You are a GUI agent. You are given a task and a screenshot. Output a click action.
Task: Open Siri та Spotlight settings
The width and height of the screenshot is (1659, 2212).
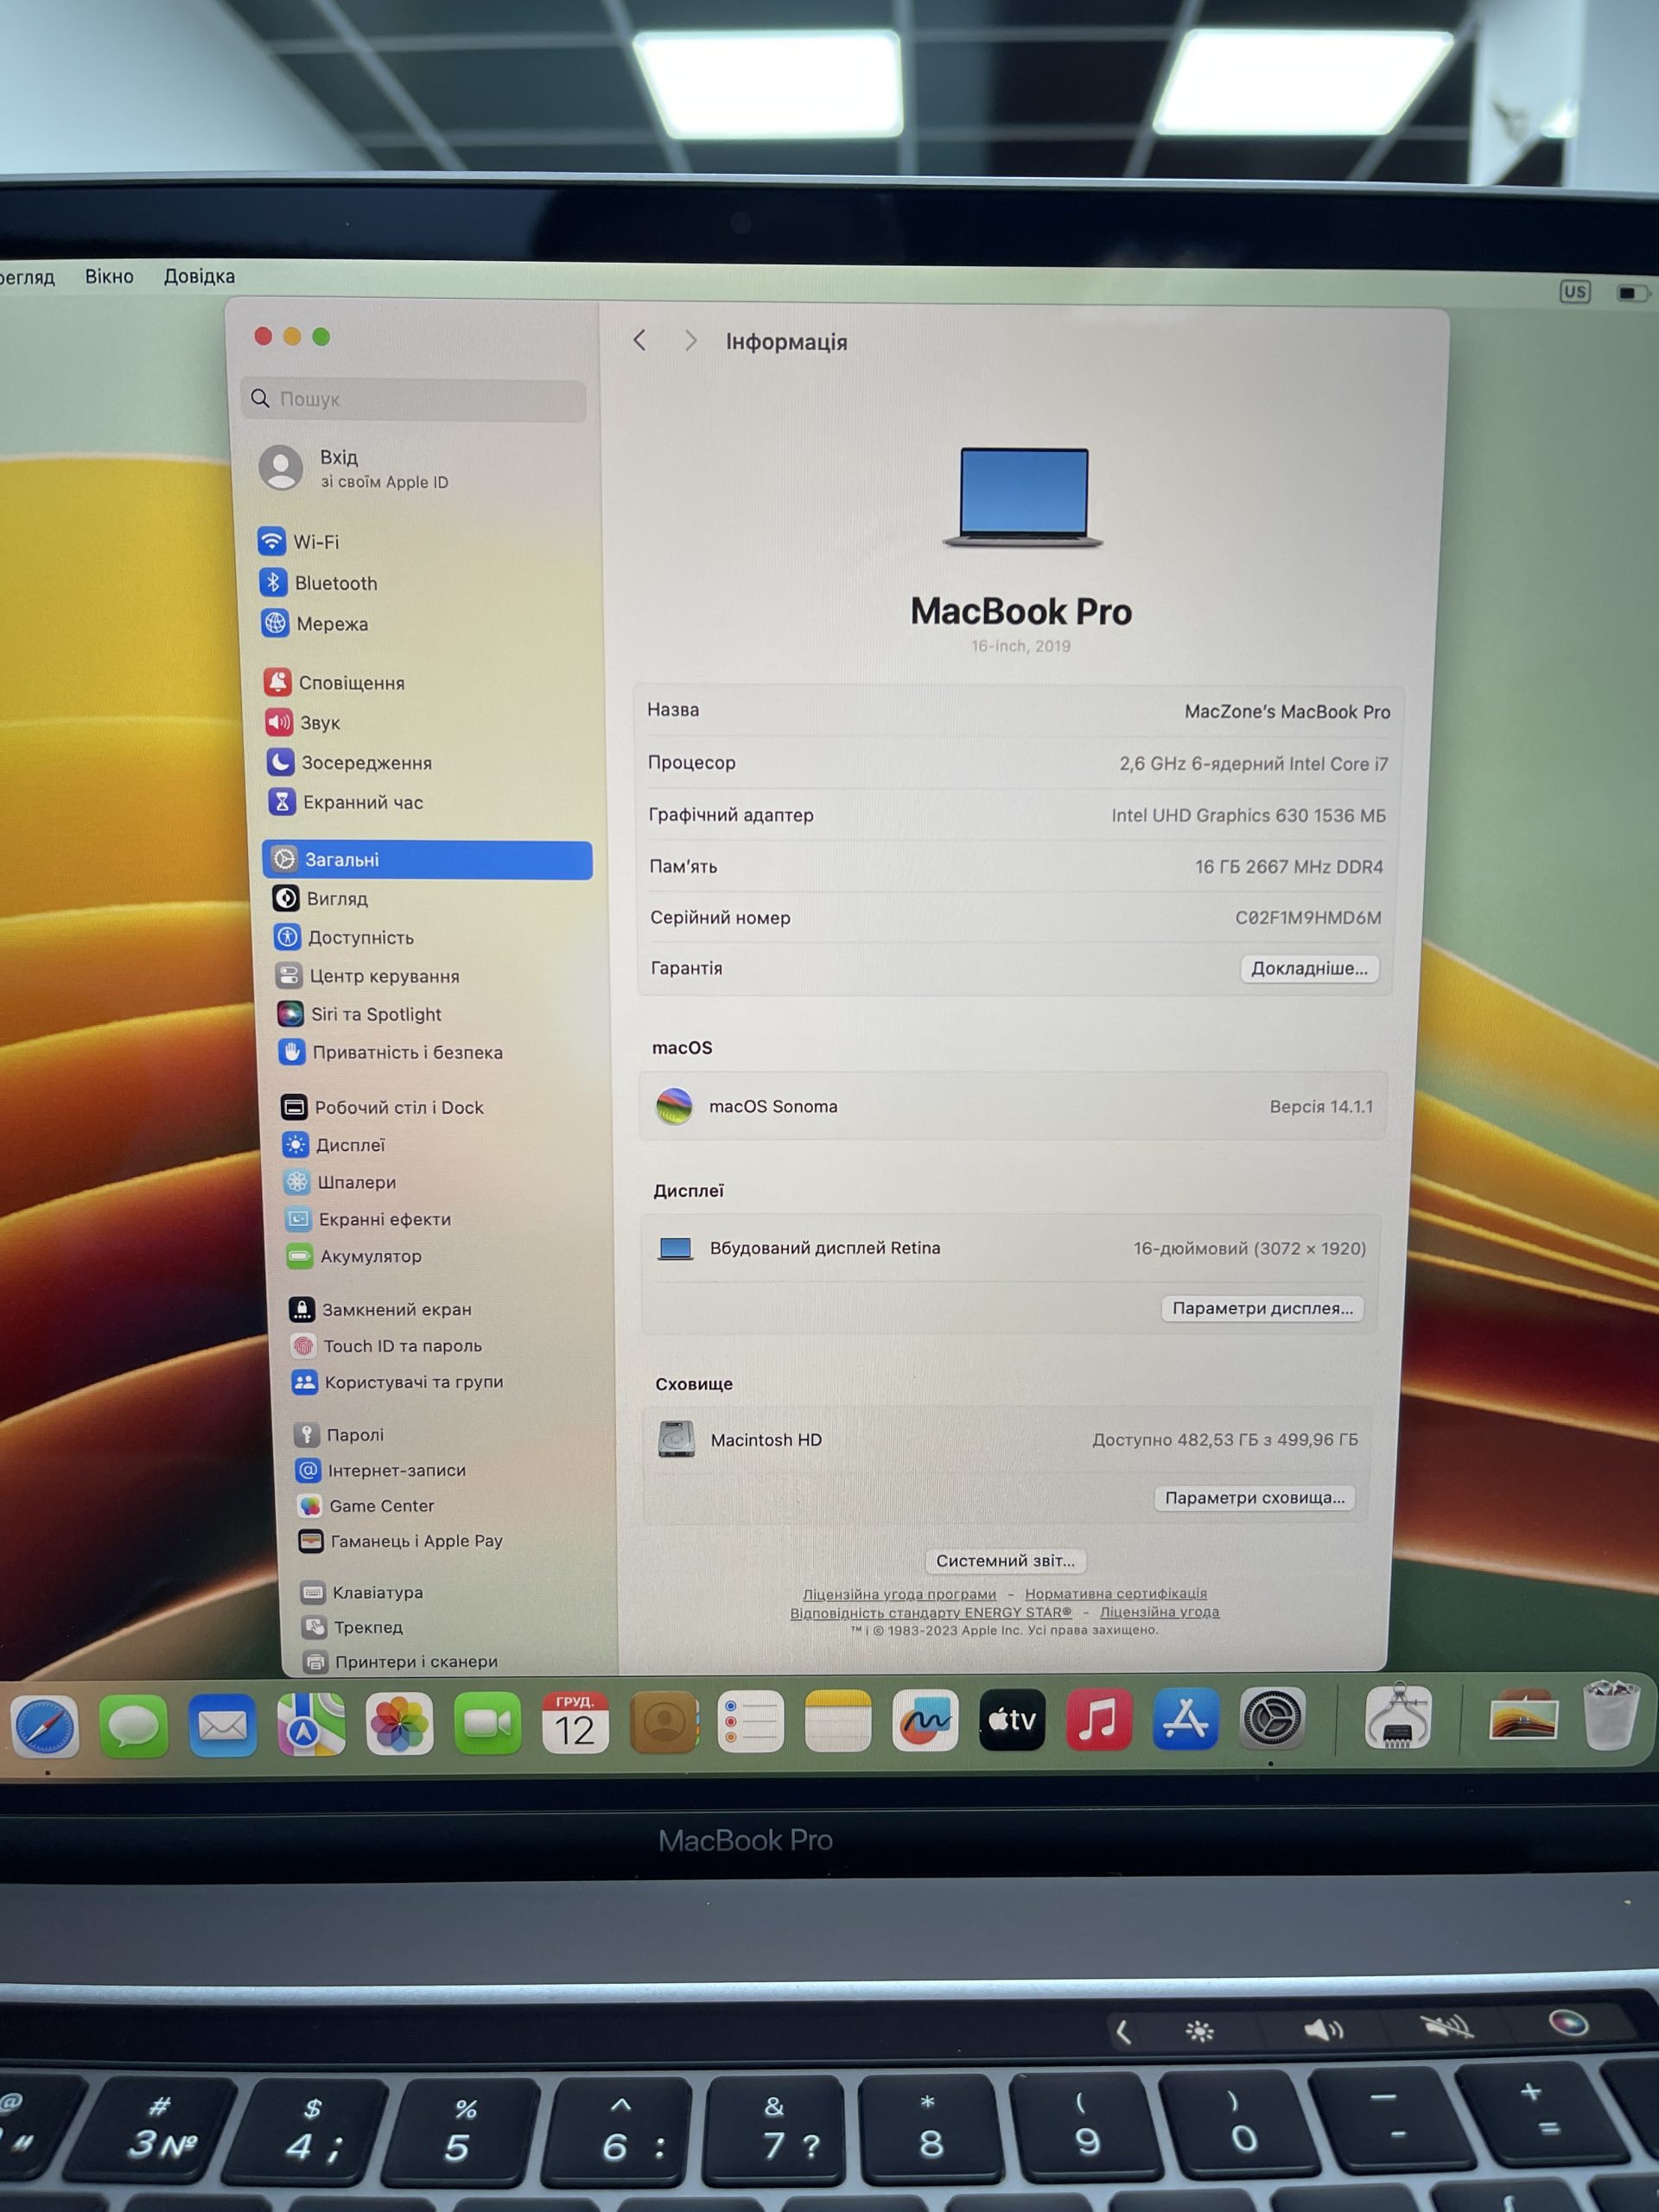click(x=360, y=1014)
